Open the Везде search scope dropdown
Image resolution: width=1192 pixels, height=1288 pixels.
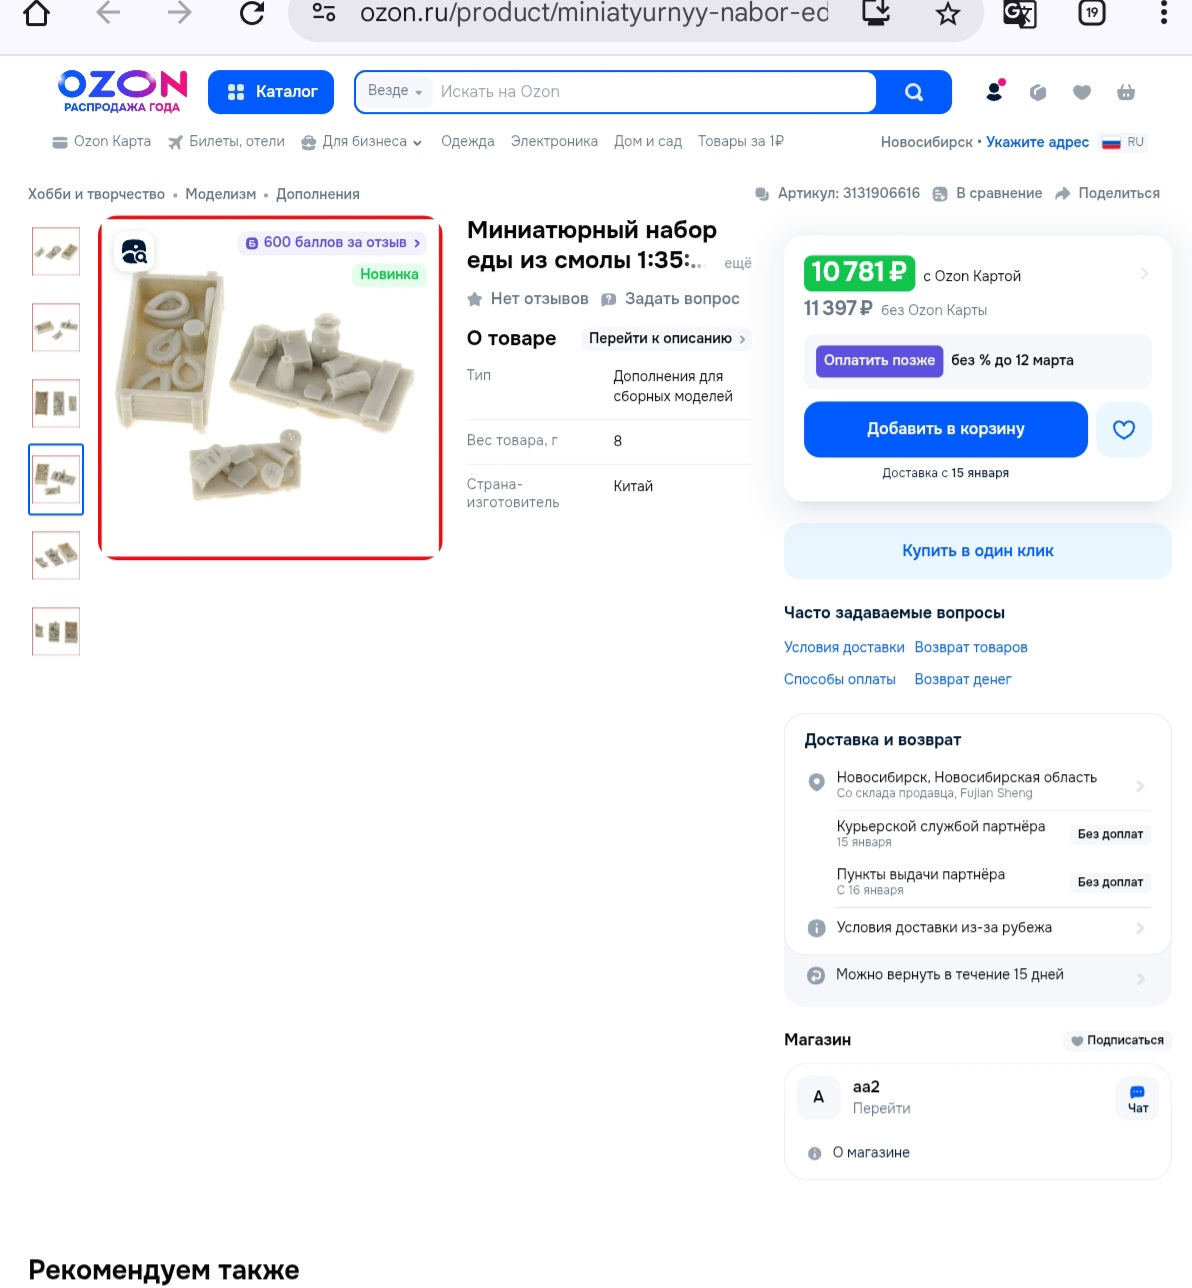(x=395, y=91)
